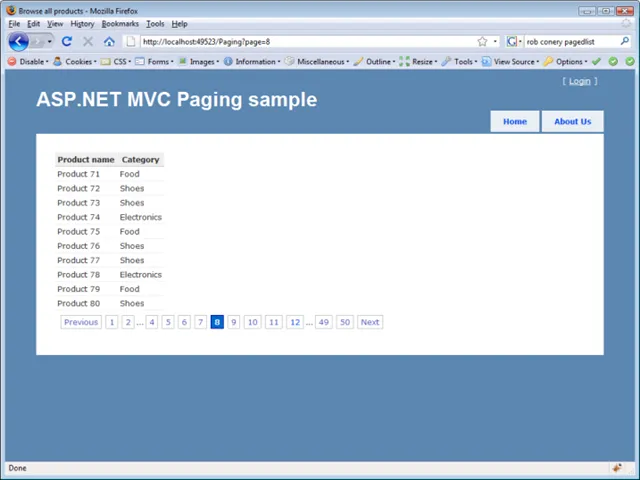The image size is (640, 480).
Task: Click the Options key icon
Action: pyautogui.click(x=548, y=61)
